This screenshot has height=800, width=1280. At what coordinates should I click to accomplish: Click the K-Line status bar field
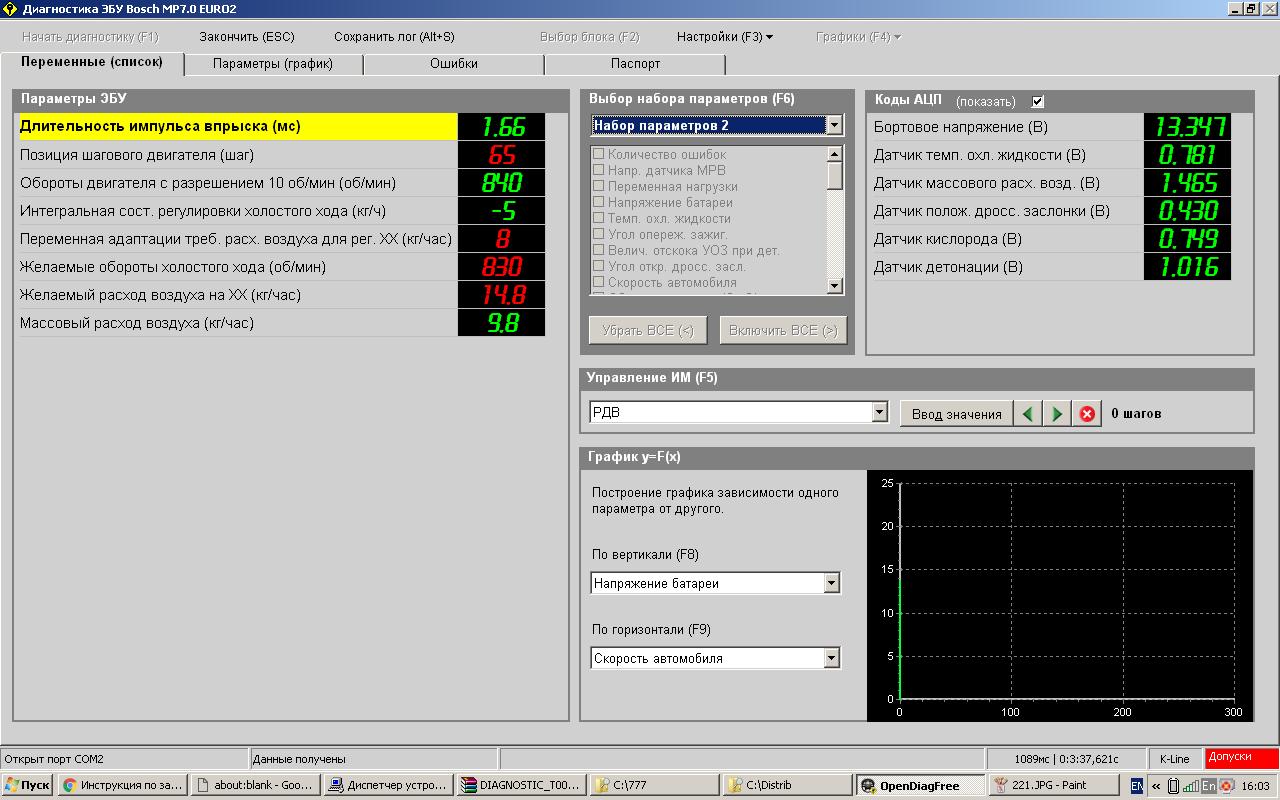point(1174,759)
